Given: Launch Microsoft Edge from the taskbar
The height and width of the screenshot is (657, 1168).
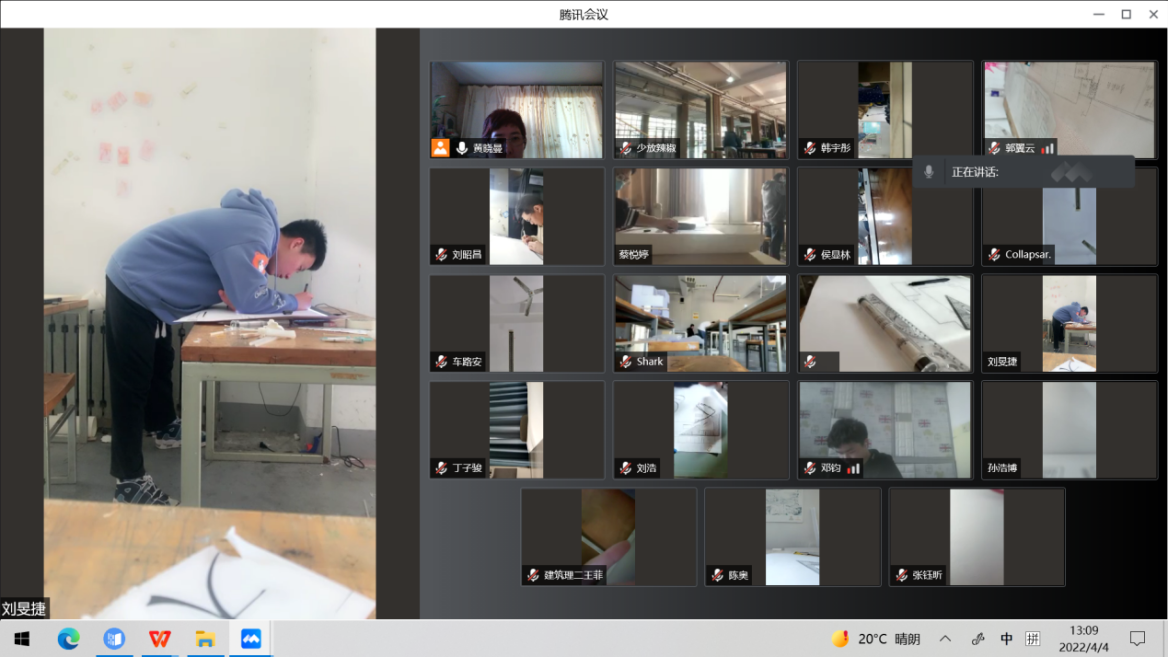Looking at the screenshot, I should tap(68, 639).
